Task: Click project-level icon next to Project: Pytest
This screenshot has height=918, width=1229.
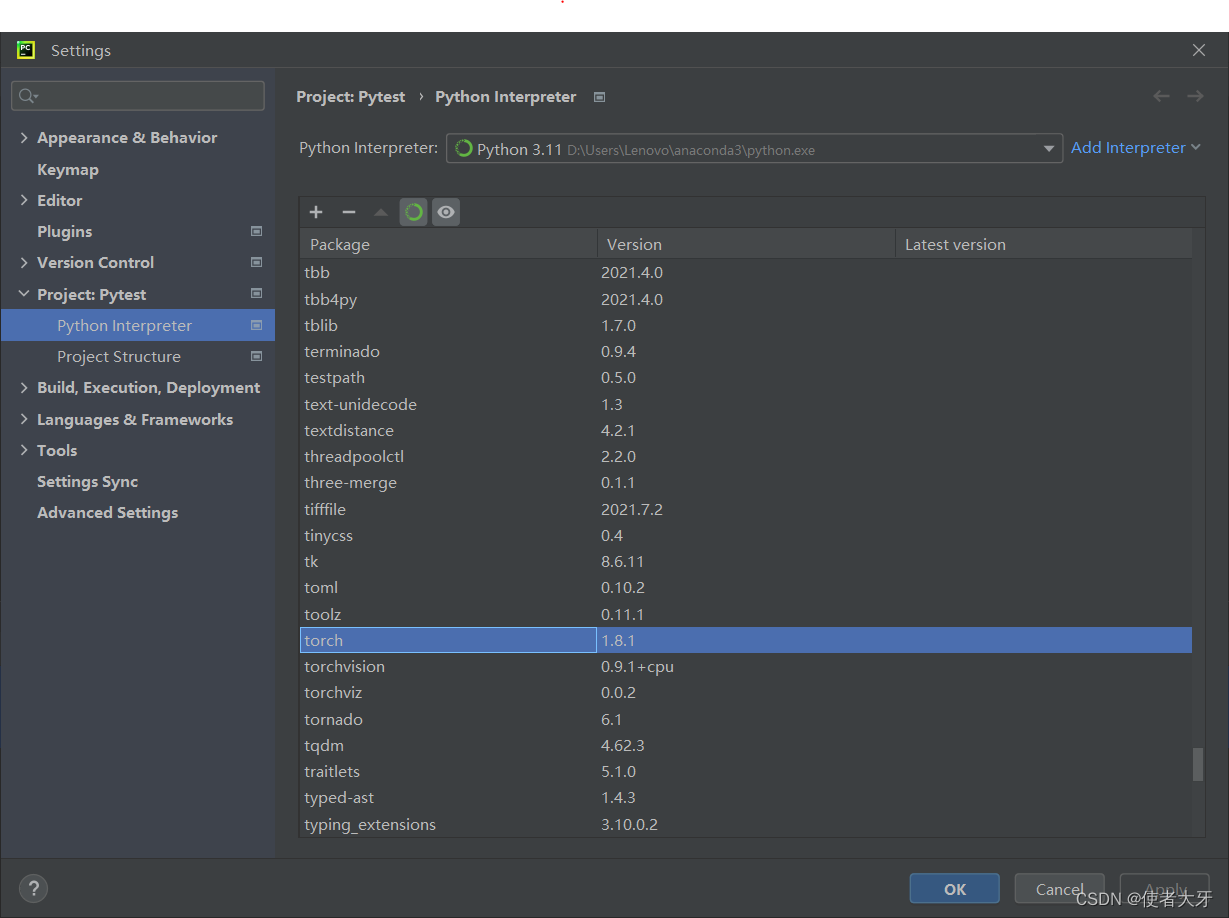Action: pos(256,294)
